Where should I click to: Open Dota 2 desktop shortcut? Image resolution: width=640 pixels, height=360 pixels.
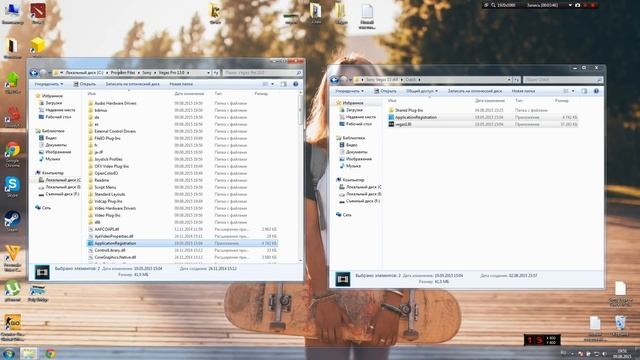coord(38,13)
